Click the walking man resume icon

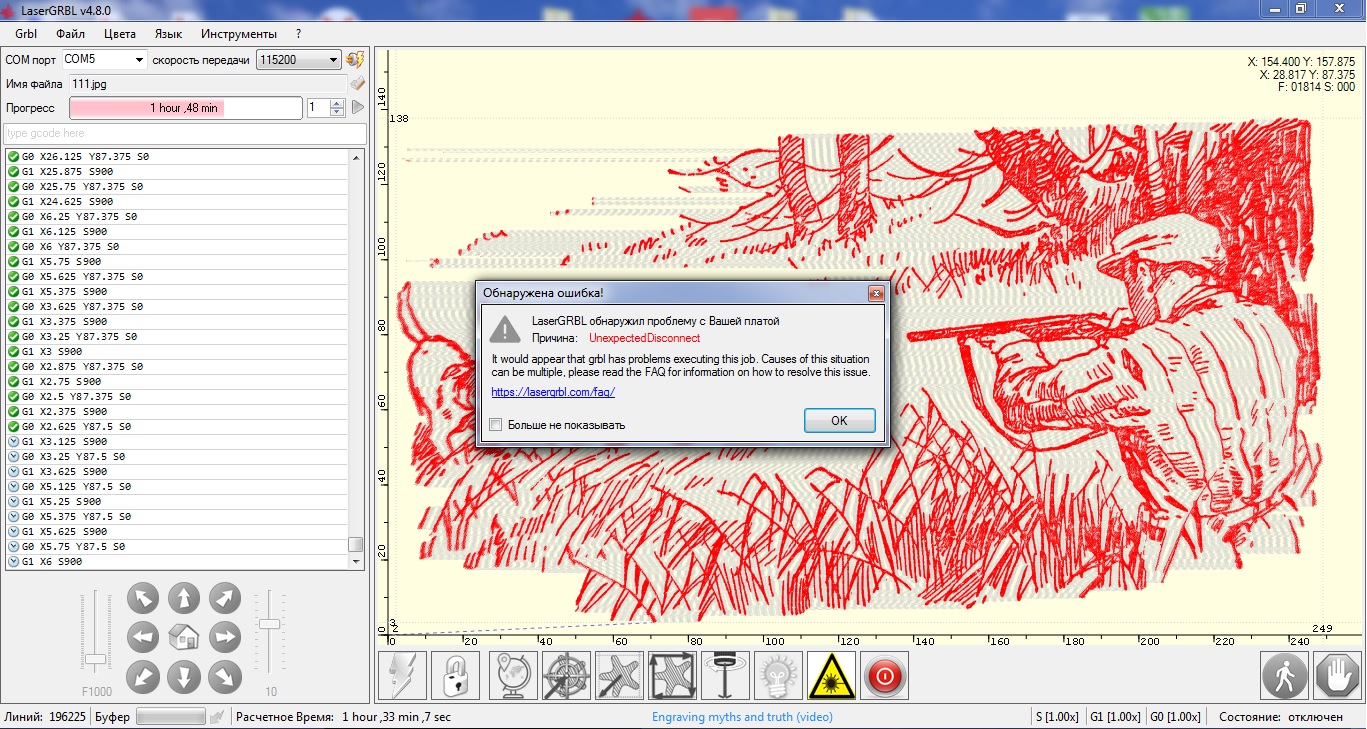(x=1285, y=676)
